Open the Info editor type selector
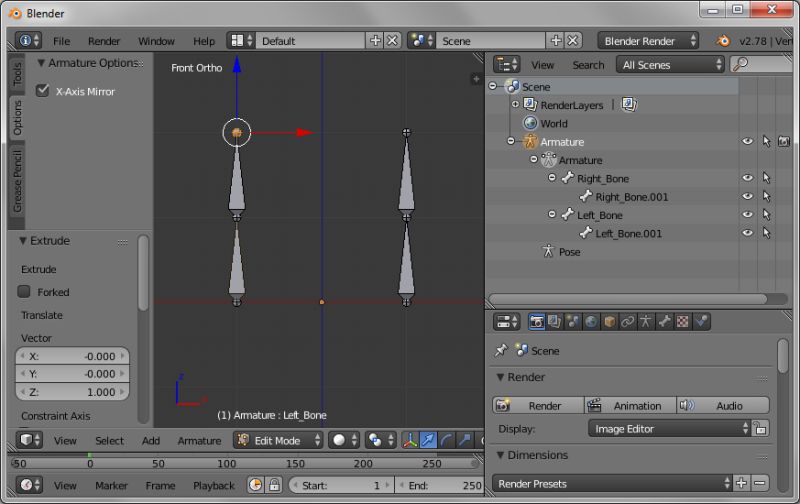The height and width of the screenshot is (504, 800). pyautogui.click(x=28, y=41)
